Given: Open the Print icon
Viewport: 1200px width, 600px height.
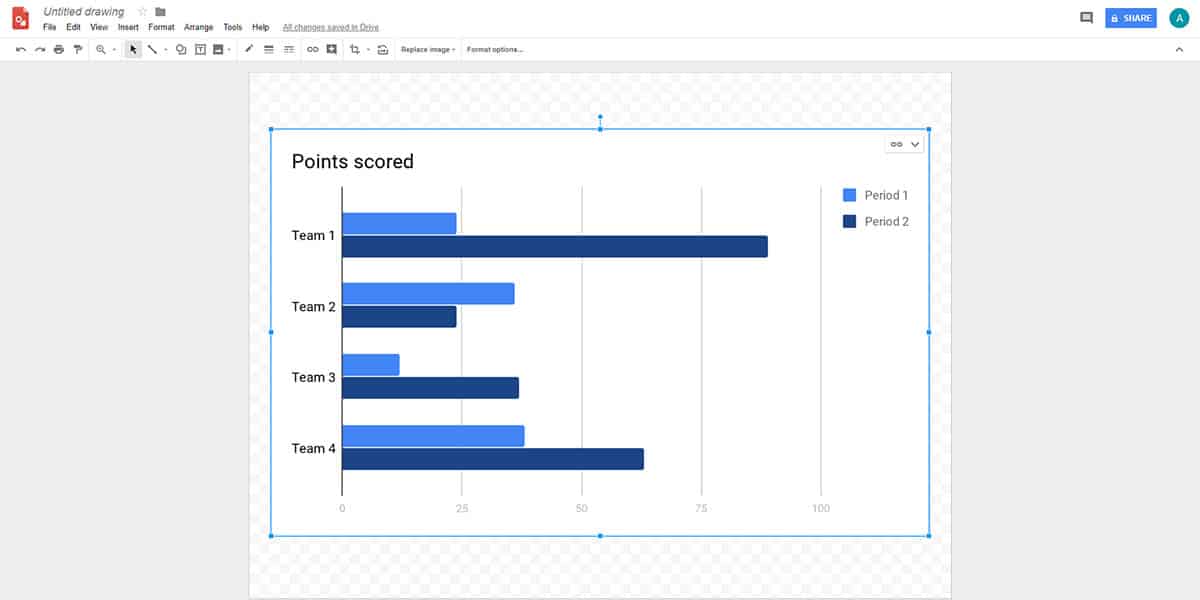Looking at the screenshot, I should (x=58, y=49).
